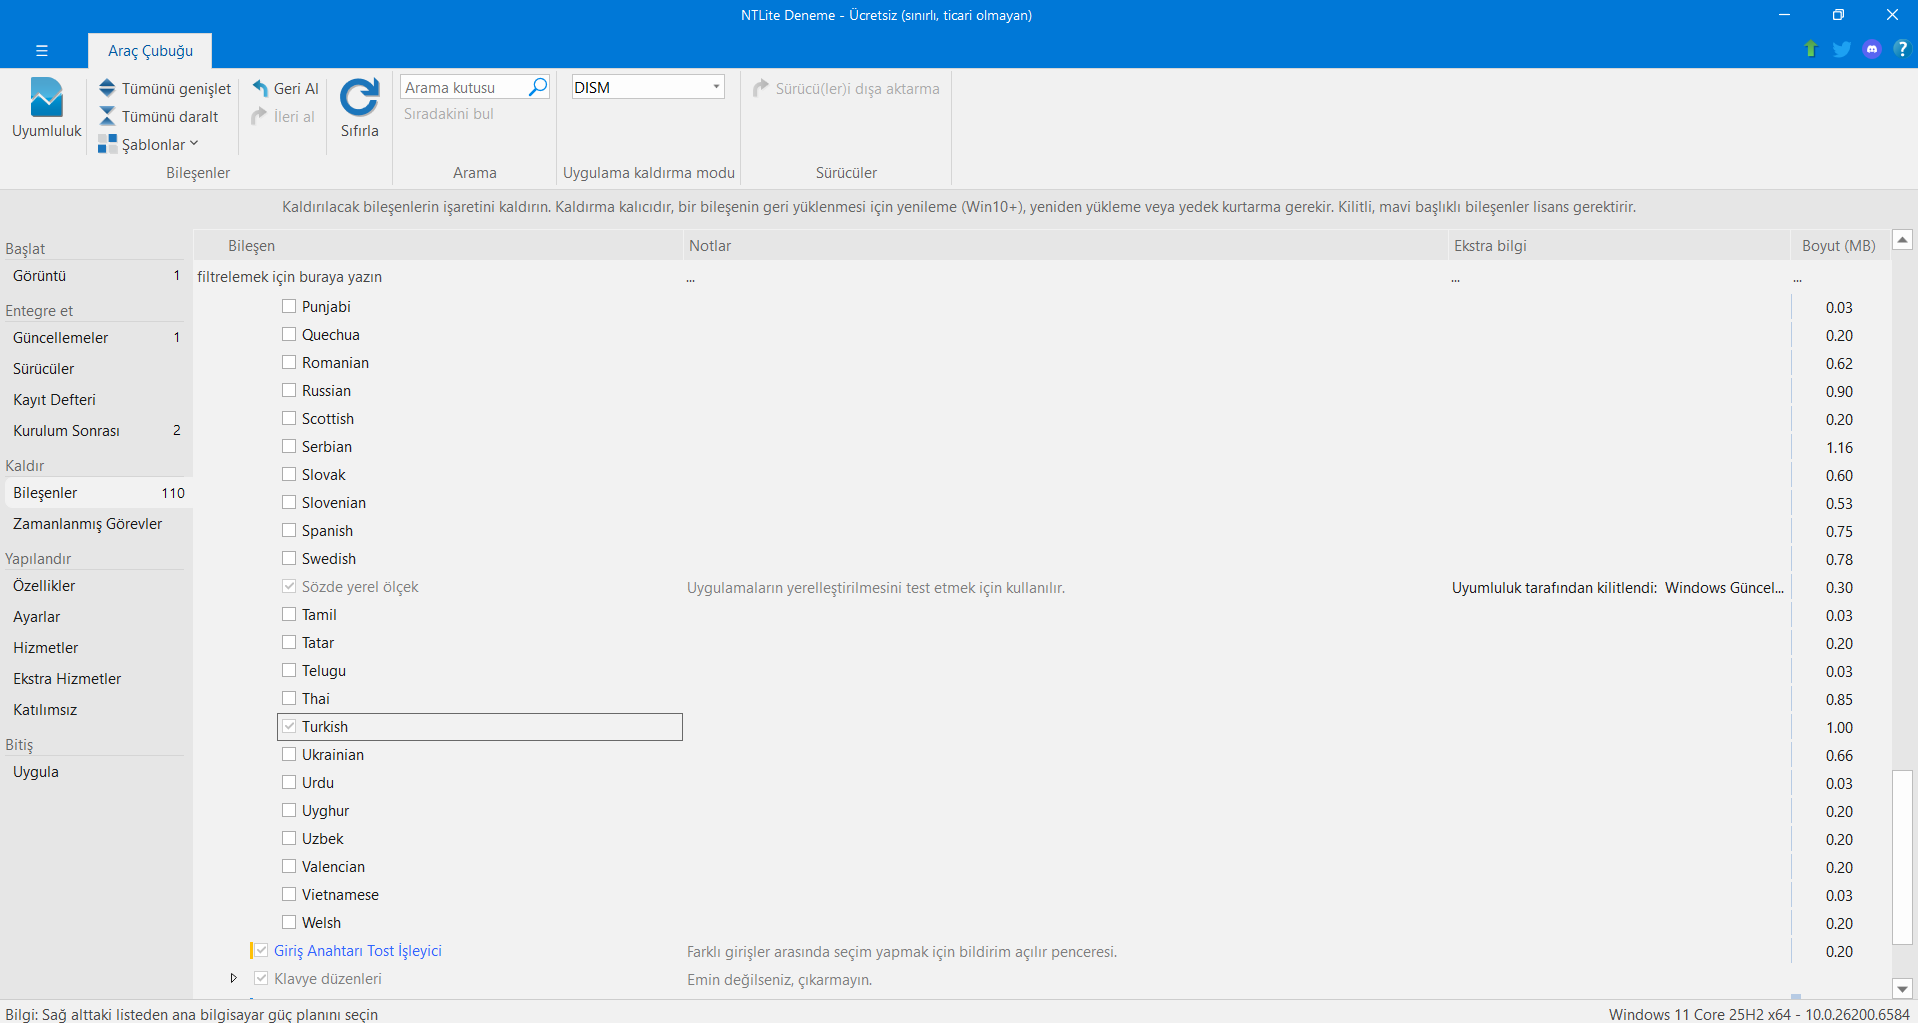The width and height of the screenshot is (1918, 1023).
Task: Toggle the Turkish checkbox
Action: pos(289,726)
